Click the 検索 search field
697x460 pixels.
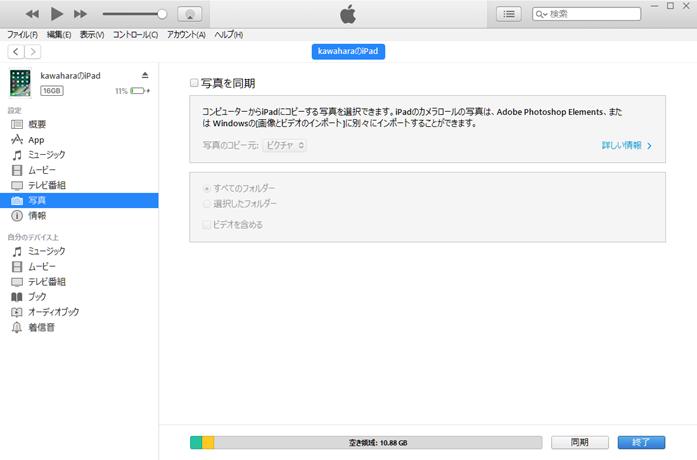point(587,14)
